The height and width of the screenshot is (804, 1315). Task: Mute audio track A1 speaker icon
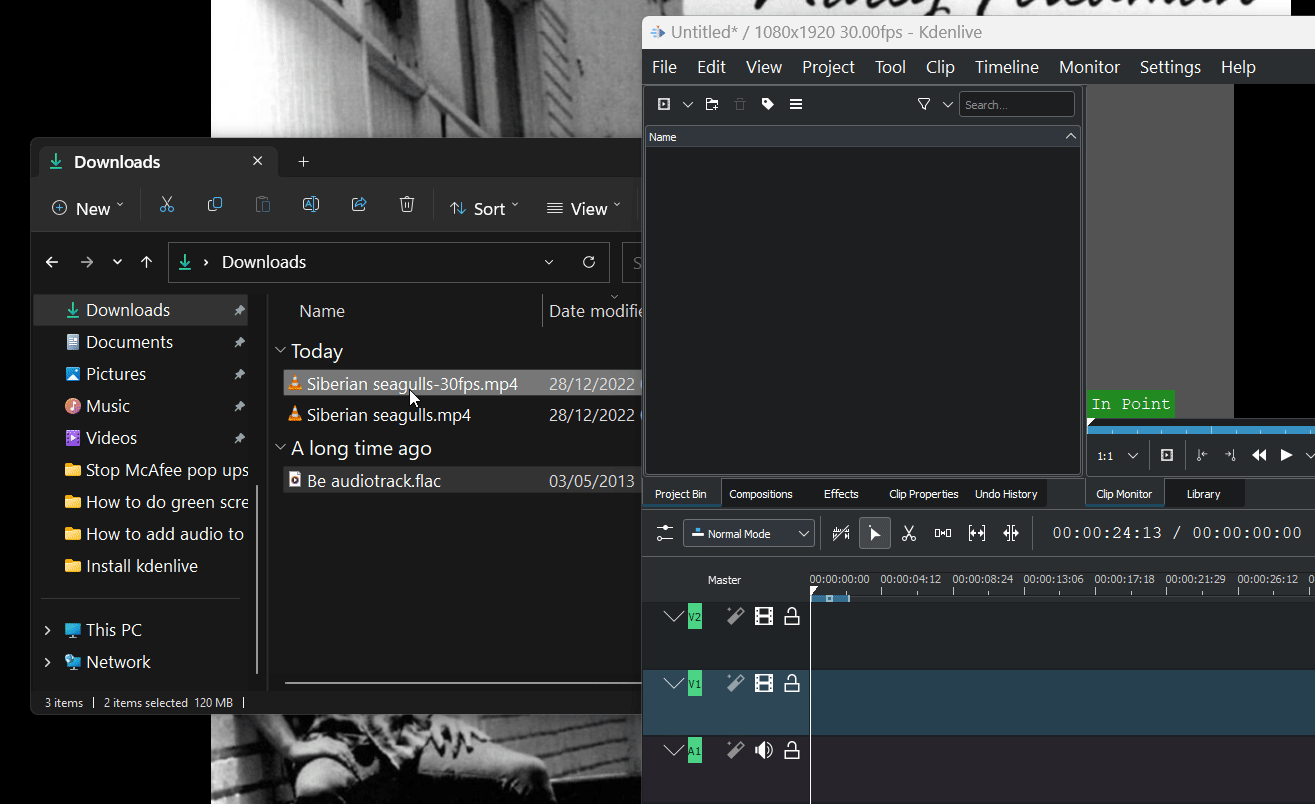click(x=764, y=750)
